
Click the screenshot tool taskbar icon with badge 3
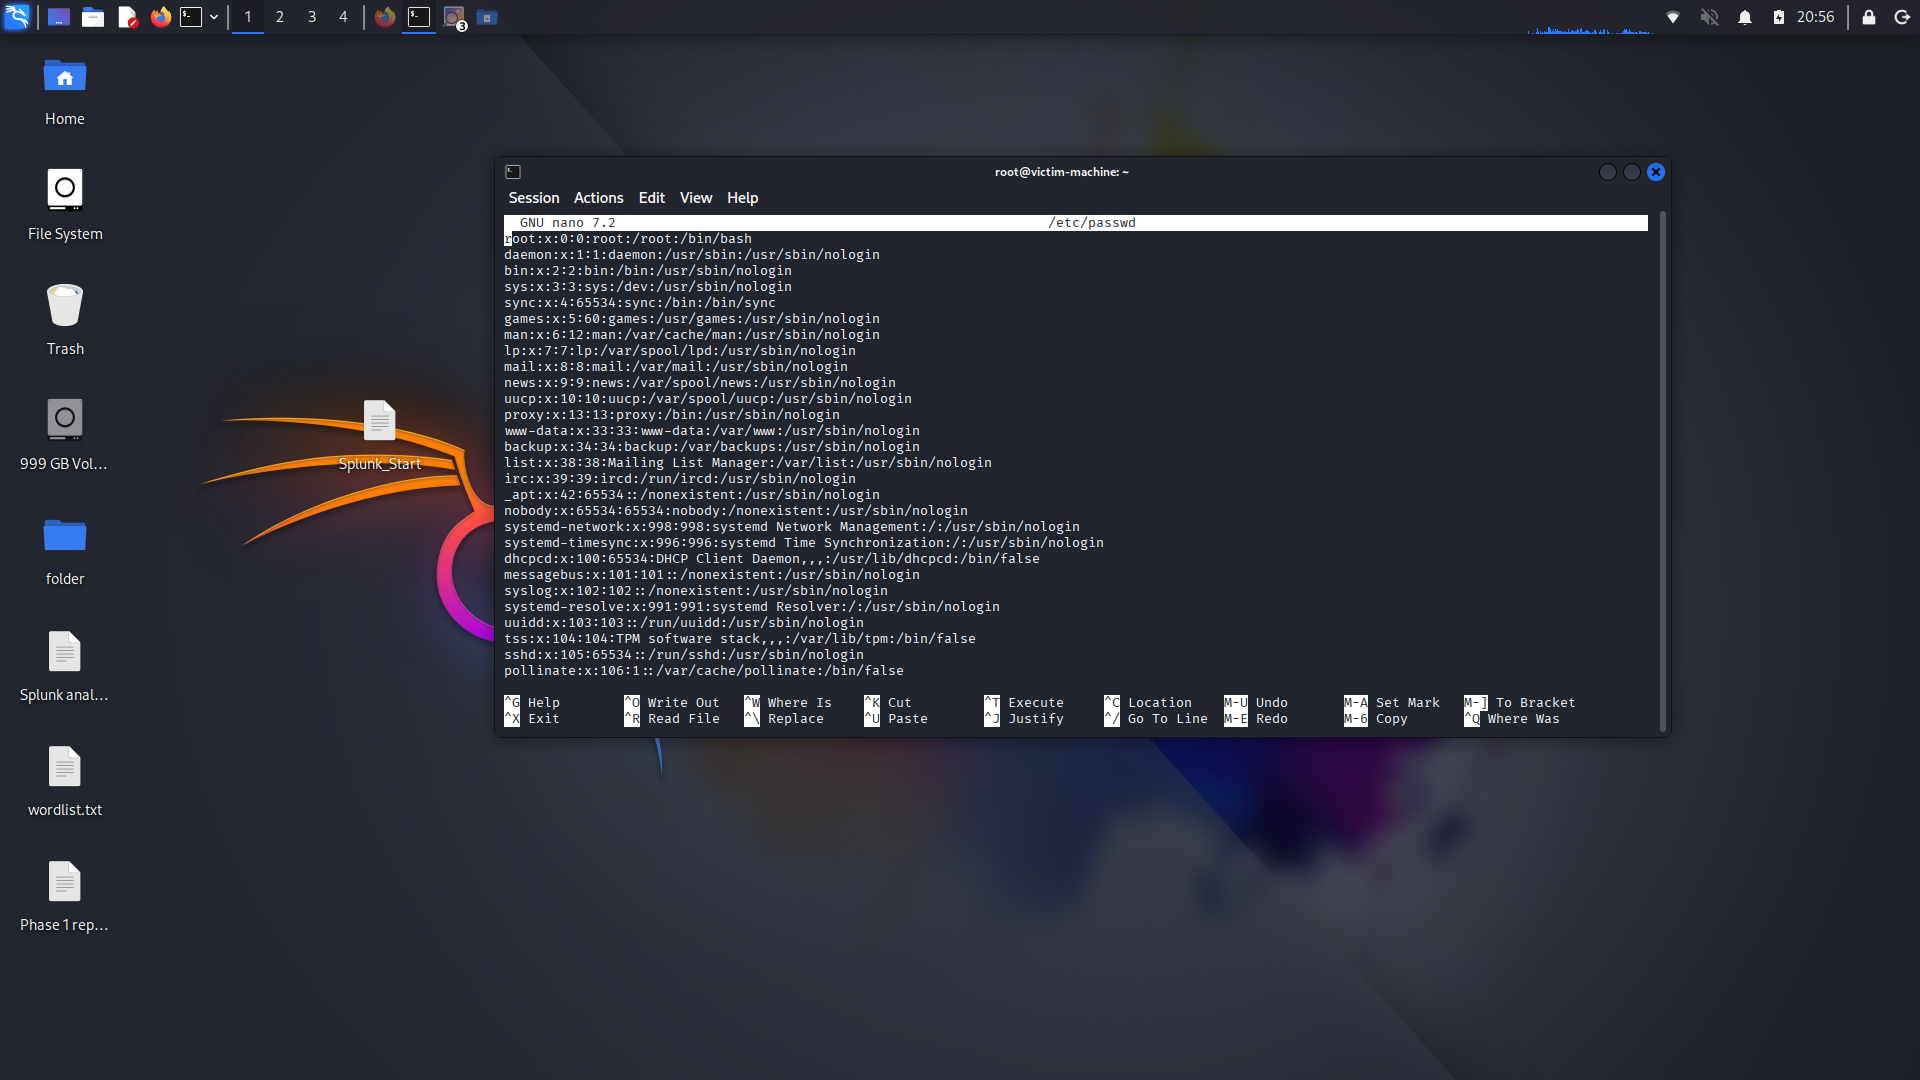(452, 17)
